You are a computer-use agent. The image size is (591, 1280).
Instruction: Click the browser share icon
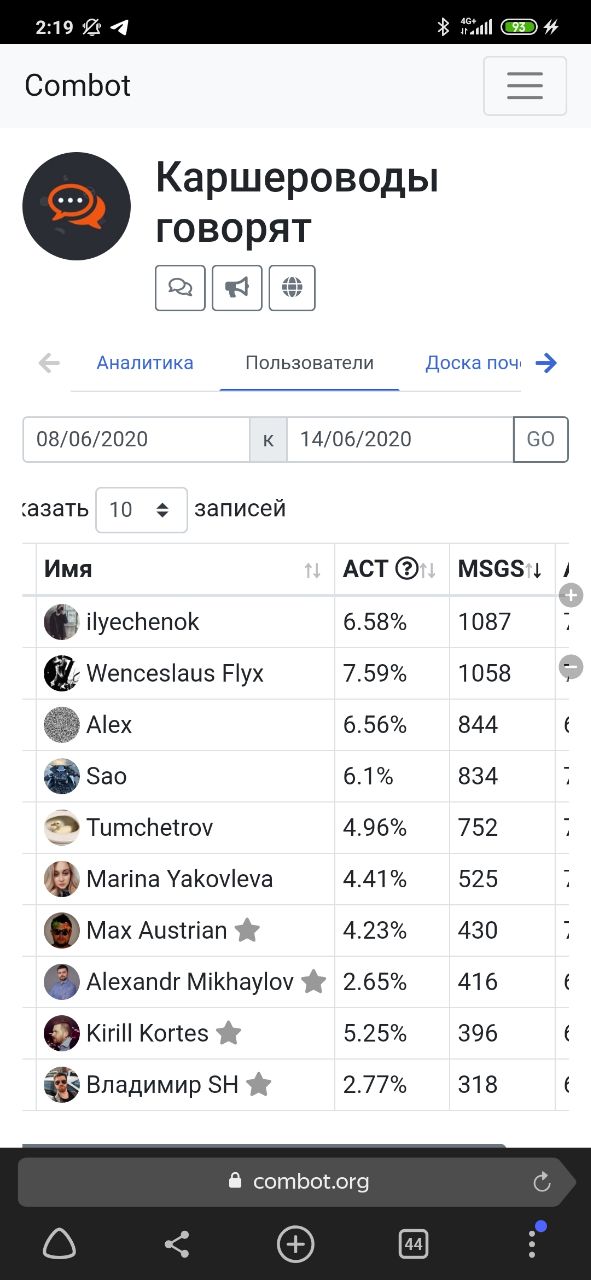point(177,1244)
